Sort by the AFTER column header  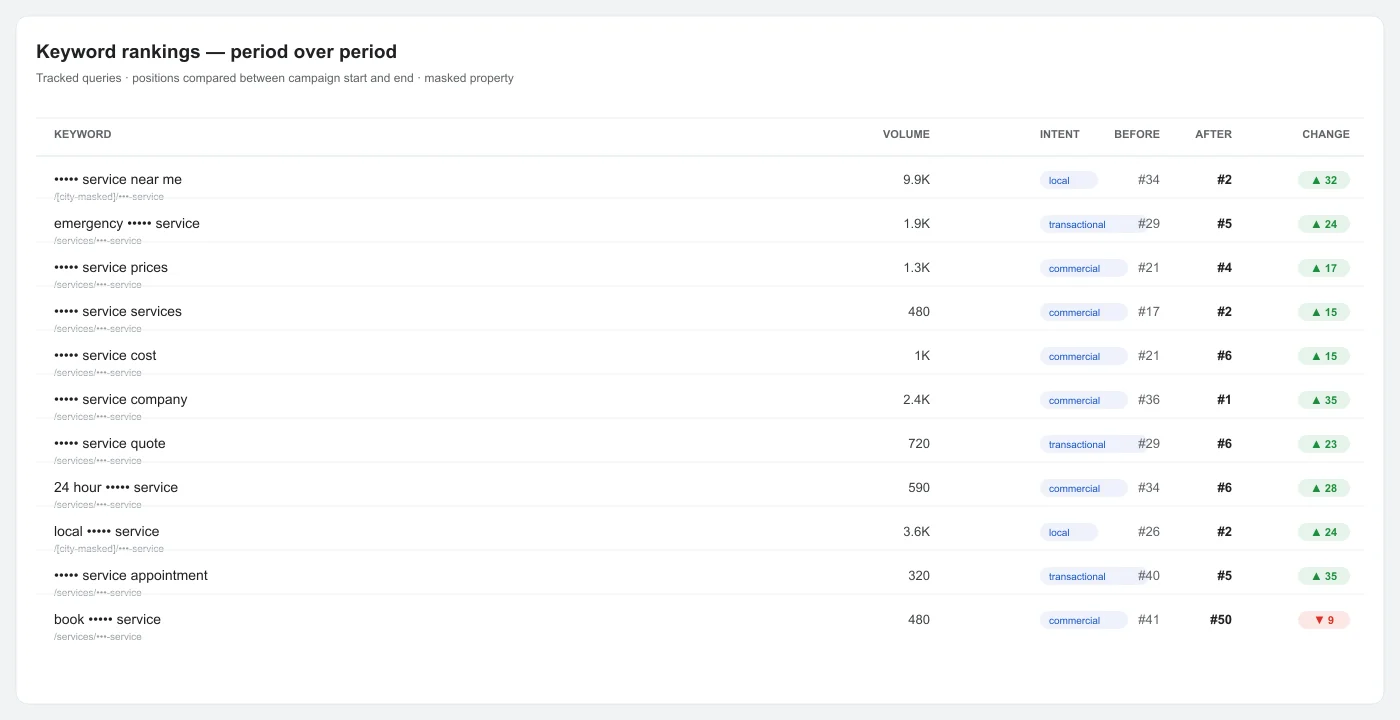tap(1213, 134)
